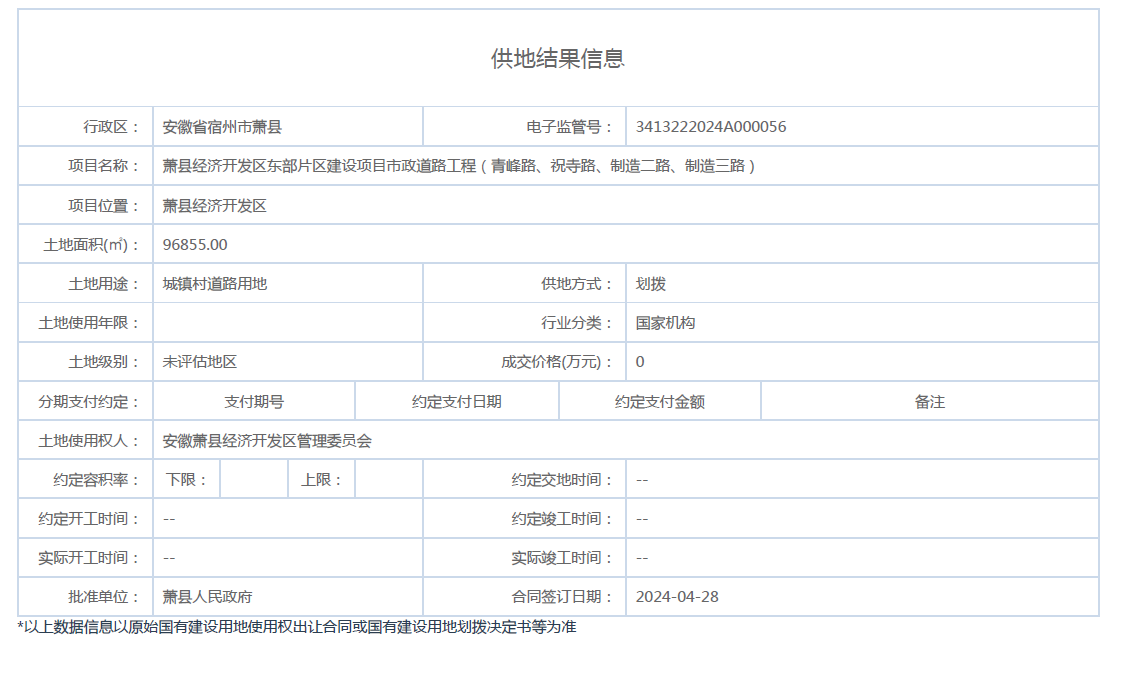Click the 行业分类 value 国家机构
Screen dimensions: 1121x679
pos(665,323)
